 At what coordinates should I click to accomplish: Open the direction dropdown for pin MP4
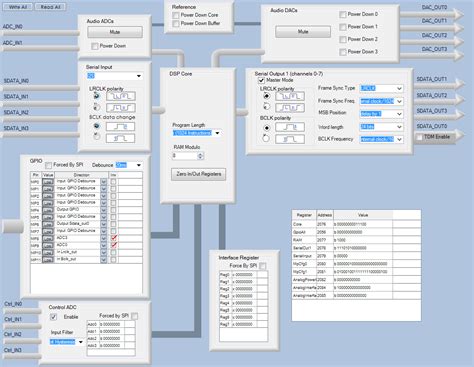[104, 210]
